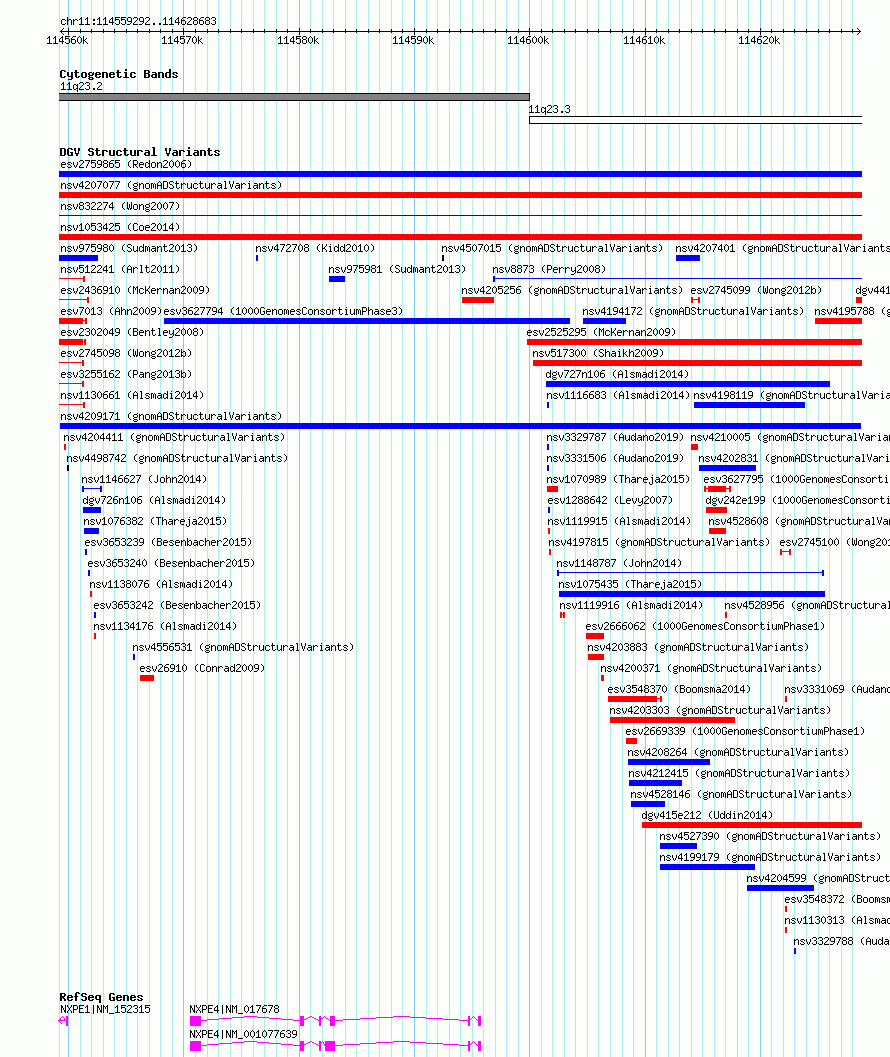Open esv2745099 (Wong2012b) variant
Viewport: 890px width, 1057px height.
pyautogui.click(x=756, y=289)
